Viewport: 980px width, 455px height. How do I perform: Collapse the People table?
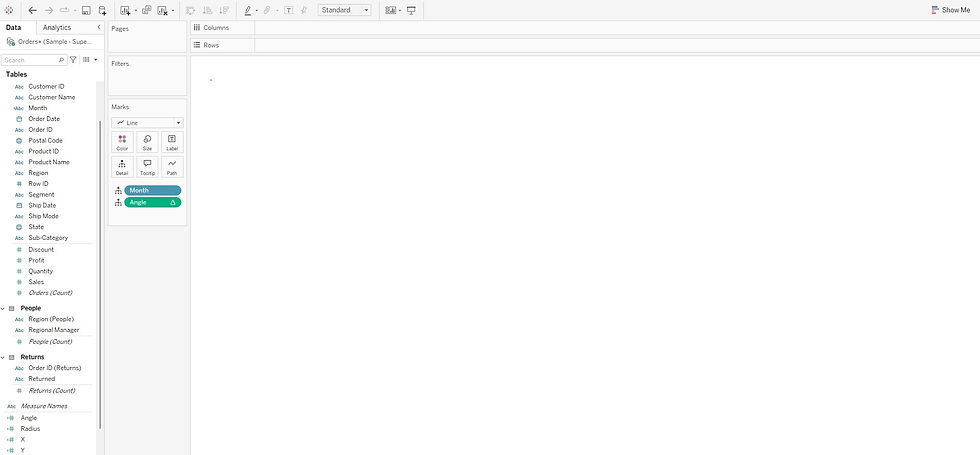click(x=3, y=308)
